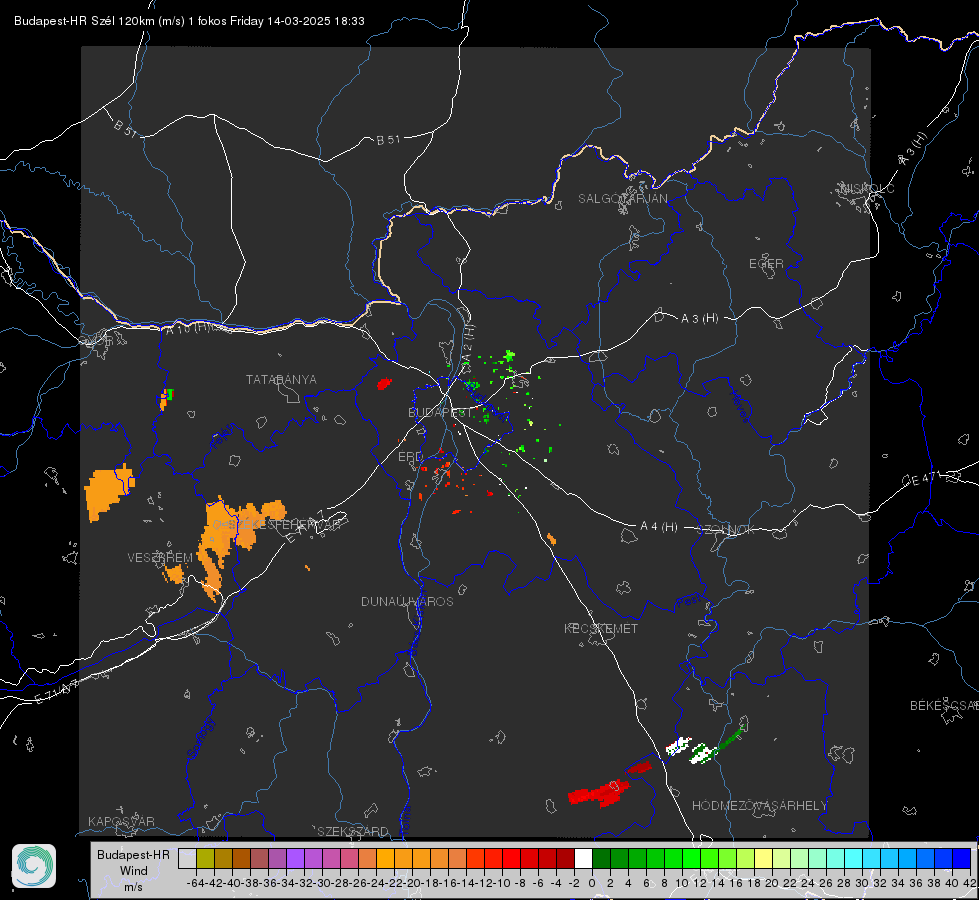Click the KECSKEMÉT city label
This screenshot has height=900, width=979.
pos(601,628)
